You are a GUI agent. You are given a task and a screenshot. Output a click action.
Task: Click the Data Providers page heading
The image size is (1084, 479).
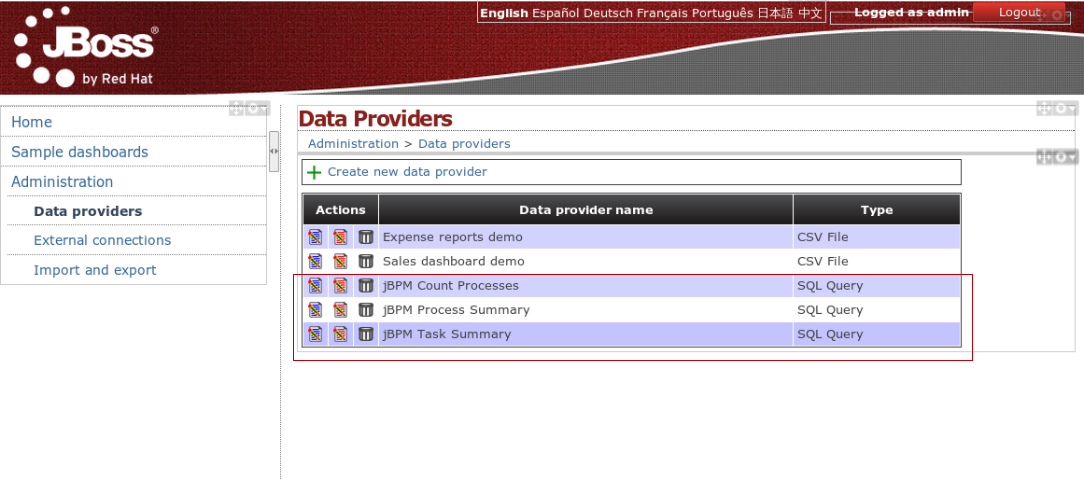[x=375, y=119]
